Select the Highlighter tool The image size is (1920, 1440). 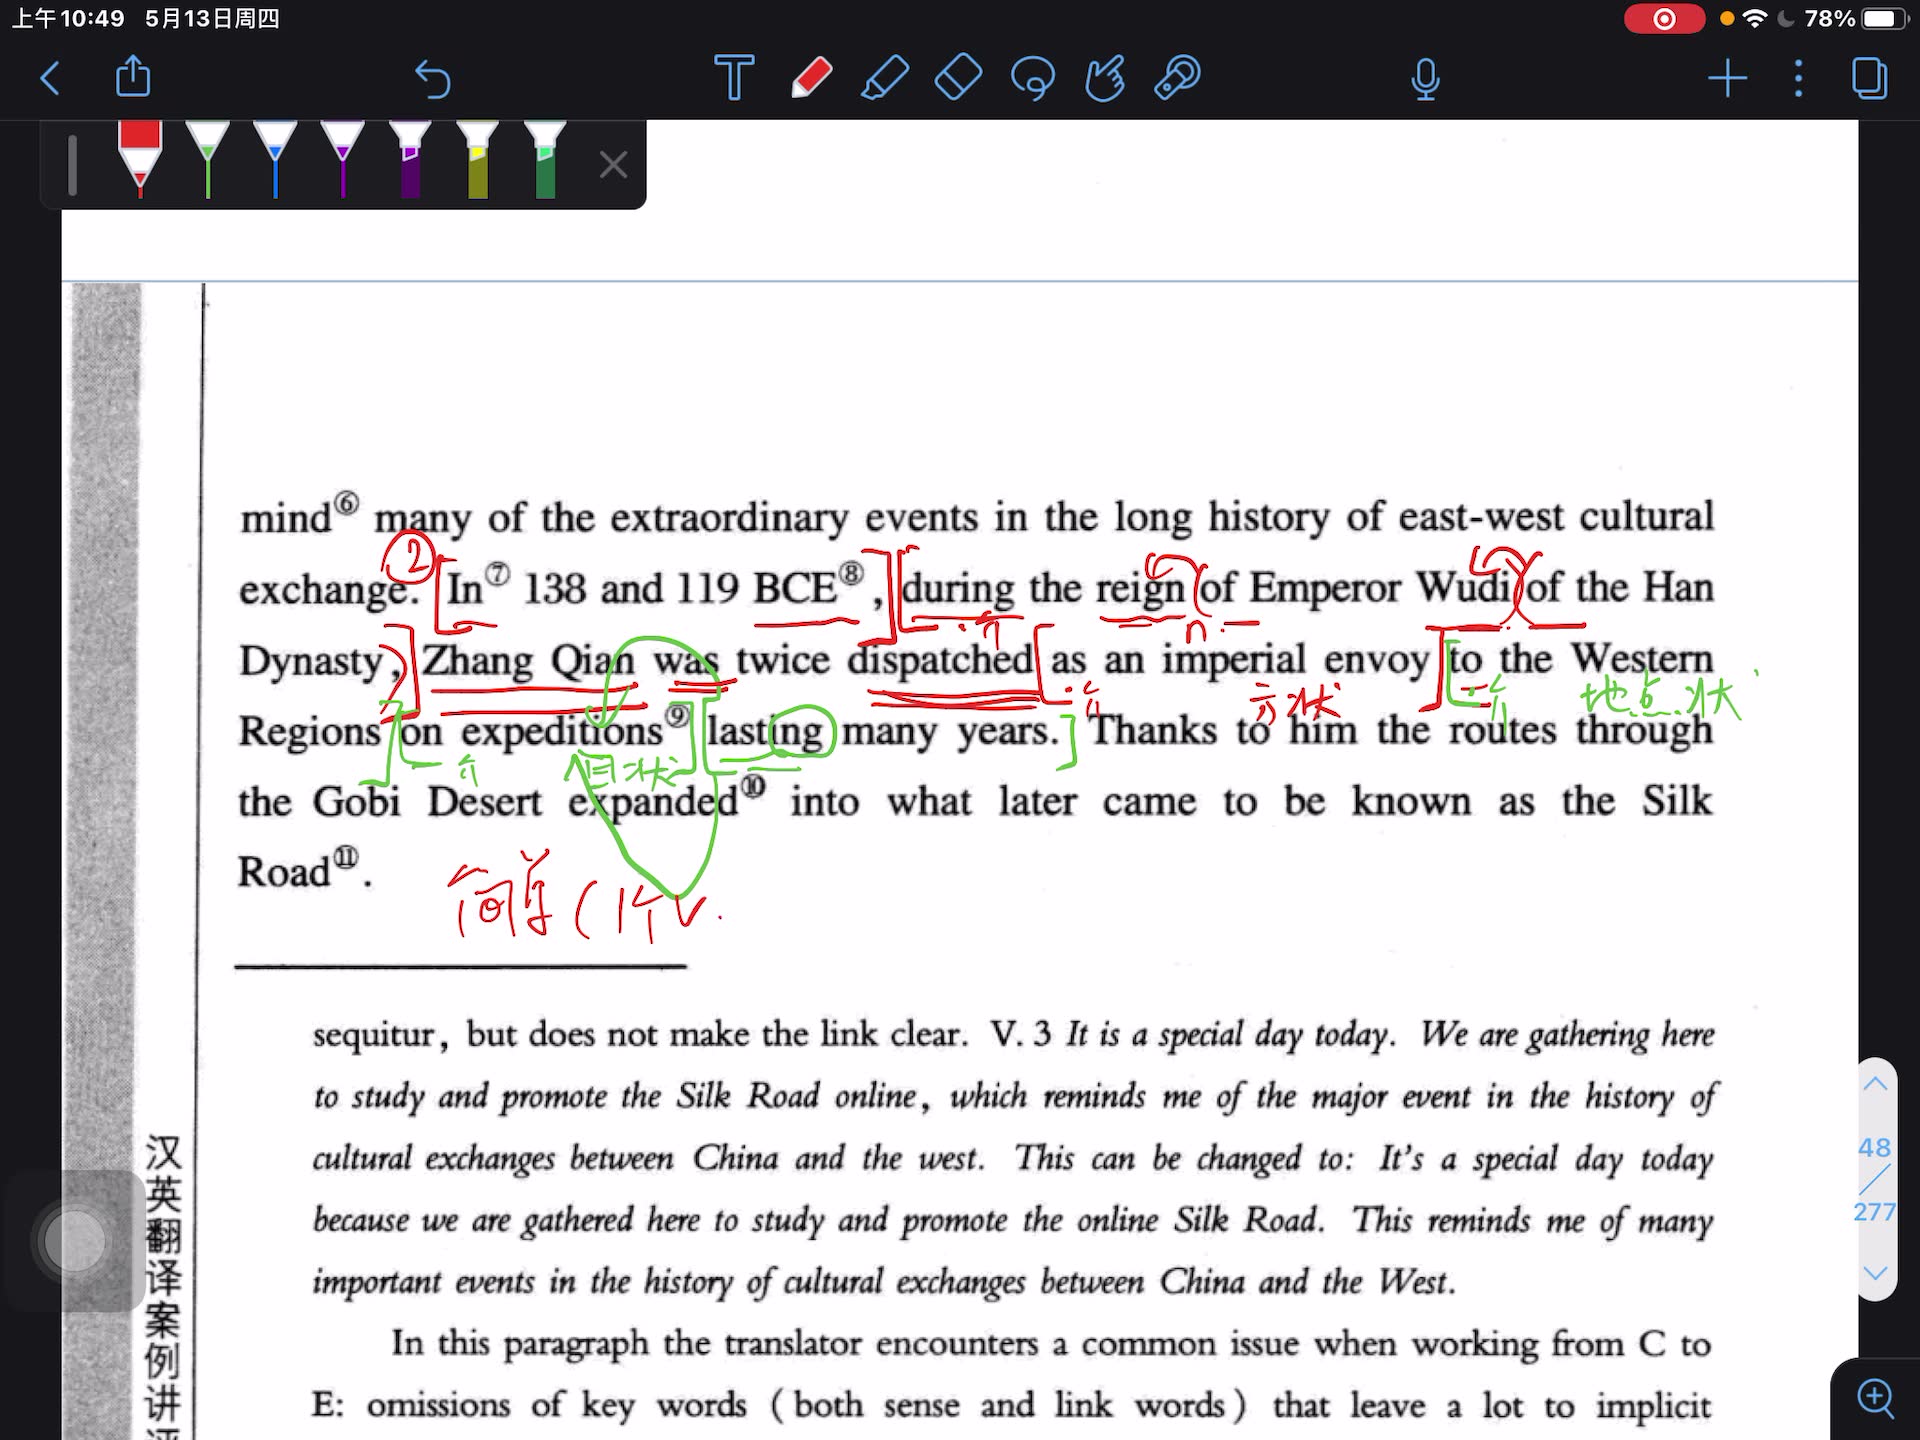pyautogui.click(x=885, y=78)
